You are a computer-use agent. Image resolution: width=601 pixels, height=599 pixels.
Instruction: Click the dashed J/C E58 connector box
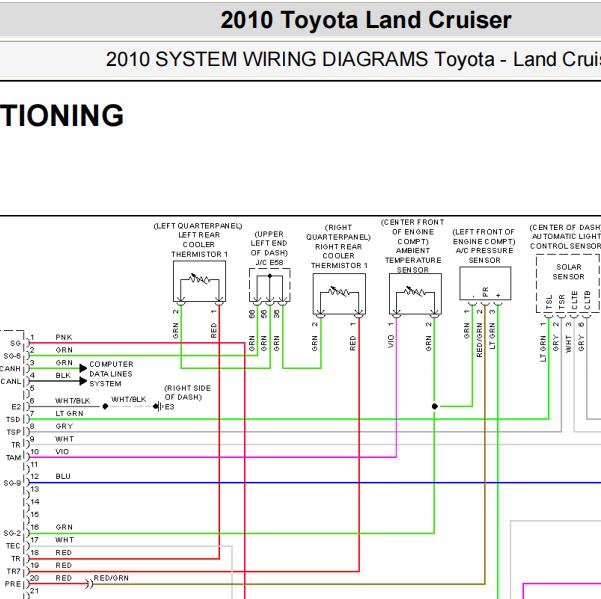[x=269, y=285]
